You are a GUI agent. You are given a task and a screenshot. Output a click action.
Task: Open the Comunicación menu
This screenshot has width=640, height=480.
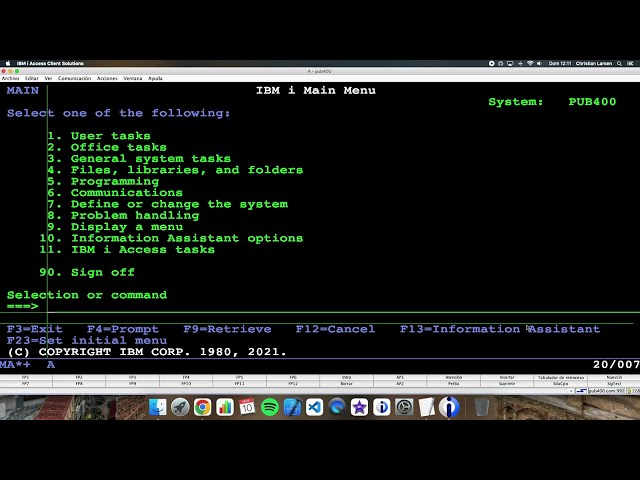[74, 78]
